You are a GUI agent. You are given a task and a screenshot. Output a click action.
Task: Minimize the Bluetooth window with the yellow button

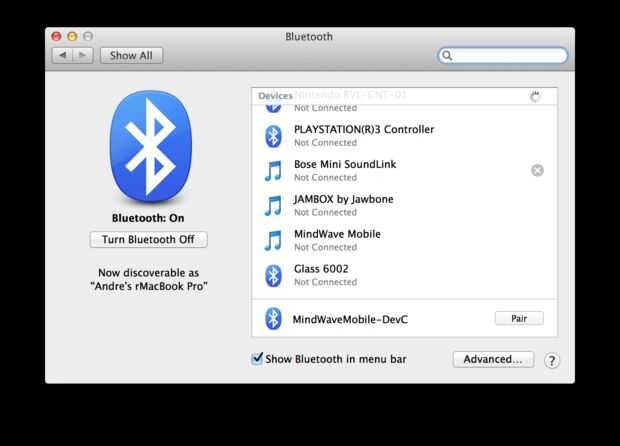72,36
